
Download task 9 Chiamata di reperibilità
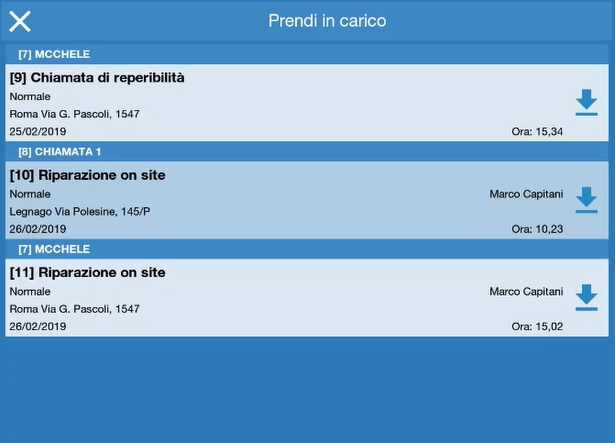pos(587,102)
